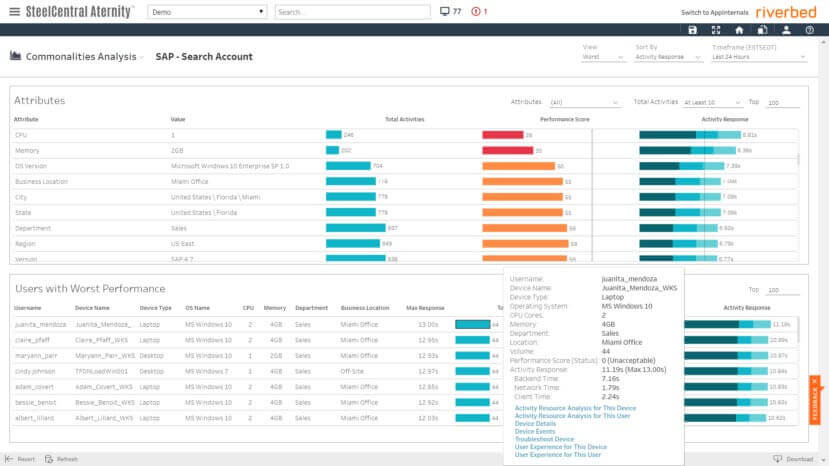829x466 pixels.
Task: Open the Total Activities At Least 10 dropdown
Action: pyautogui.click(x=712, y=102)
